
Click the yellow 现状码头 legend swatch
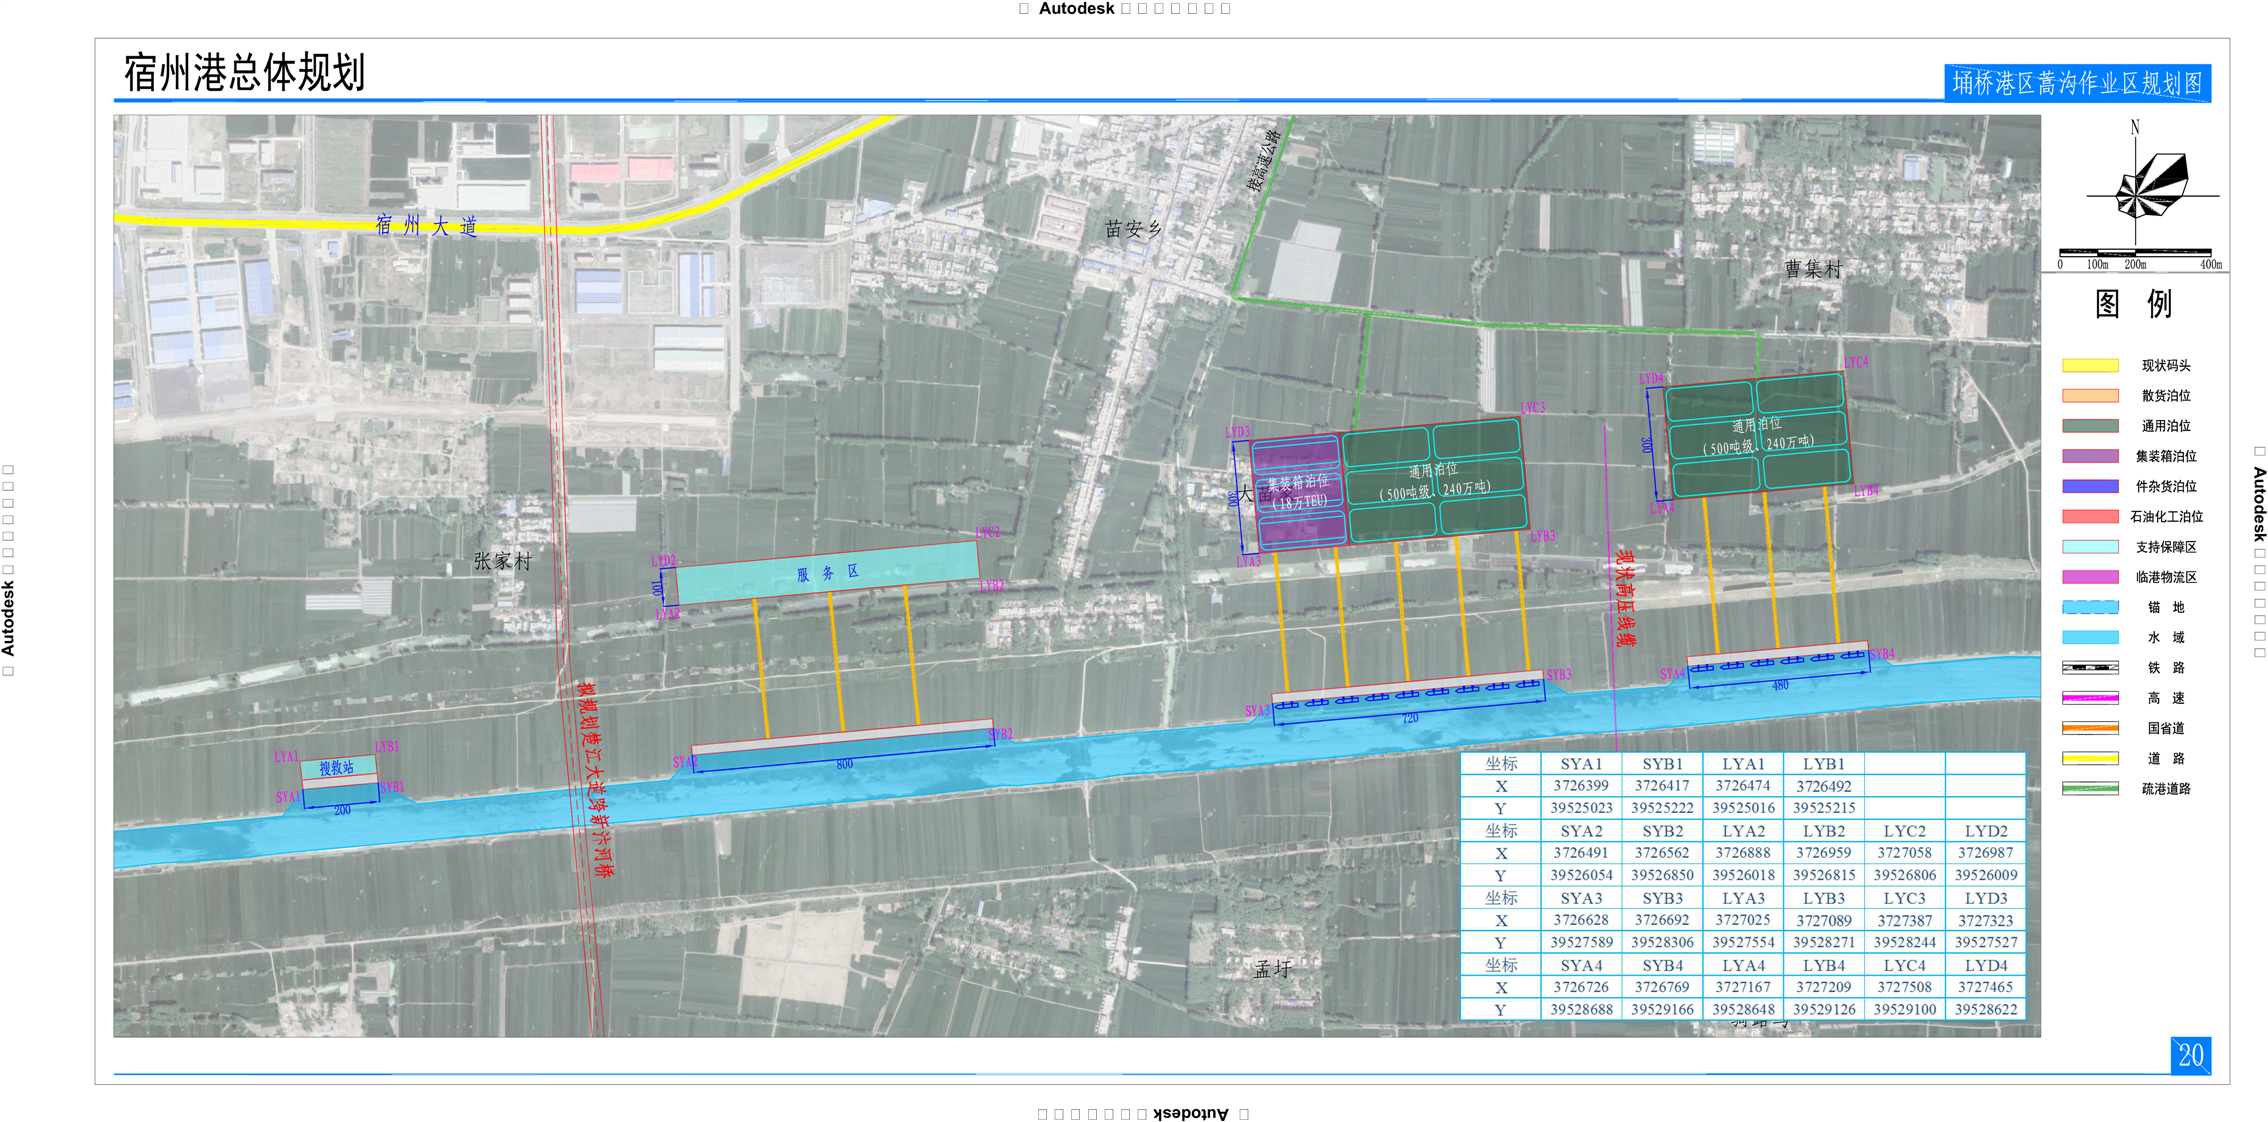2090,366
